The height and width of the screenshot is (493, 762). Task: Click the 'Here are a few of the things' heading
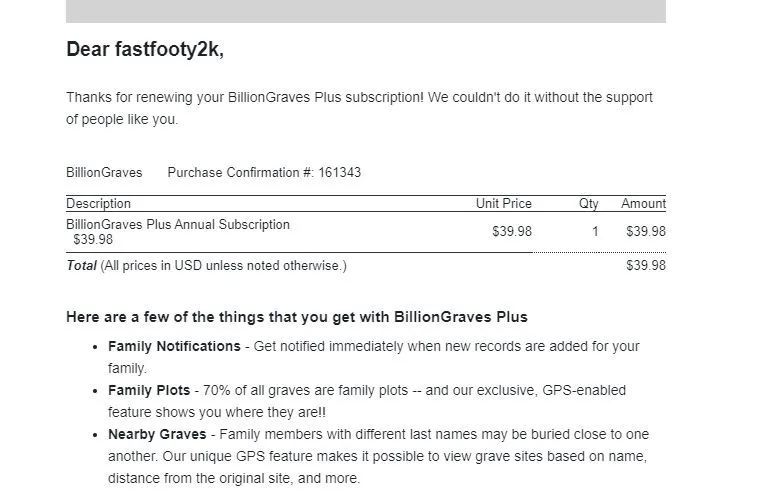click(297, 317)
